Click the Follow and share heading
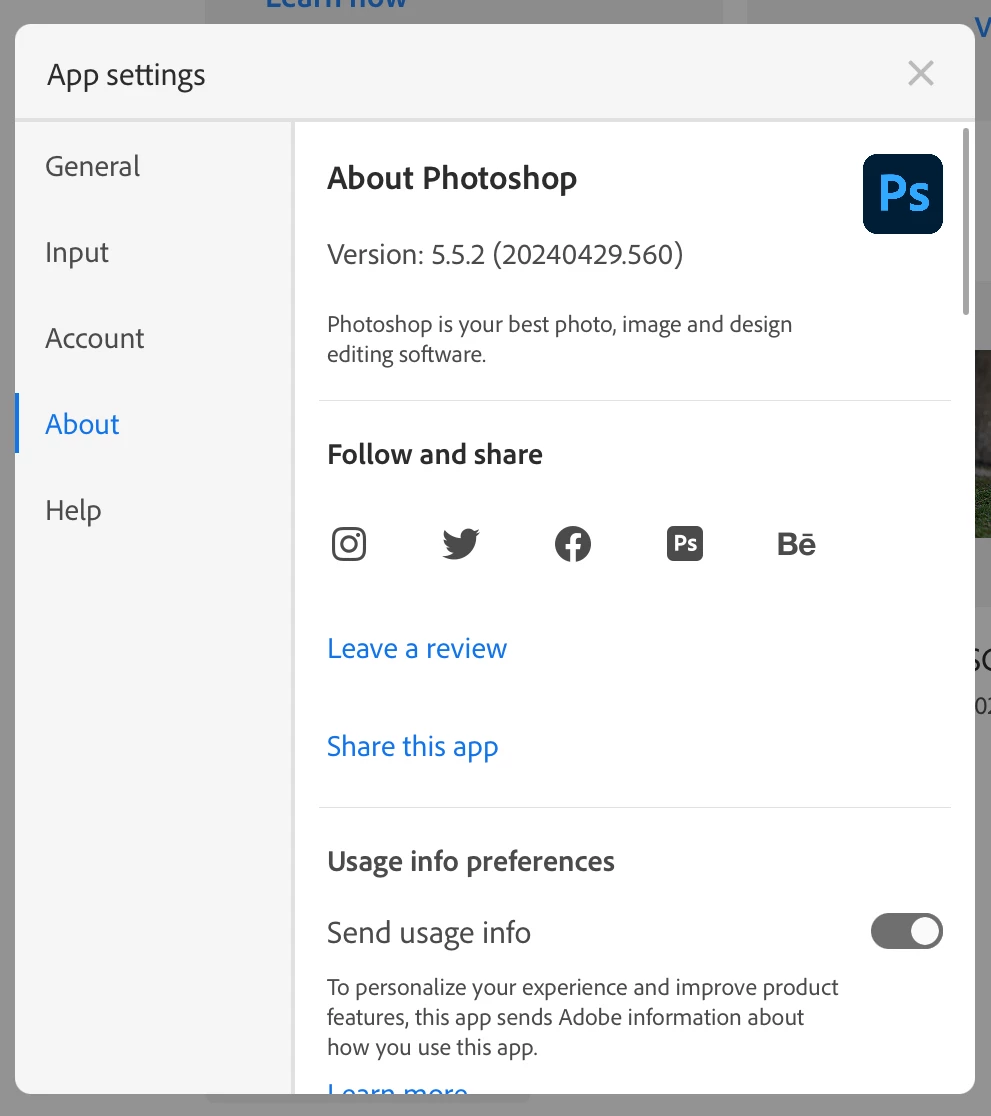Image resolution: width=991 pixels, height=1116 pixels. (x=435, y=454)
